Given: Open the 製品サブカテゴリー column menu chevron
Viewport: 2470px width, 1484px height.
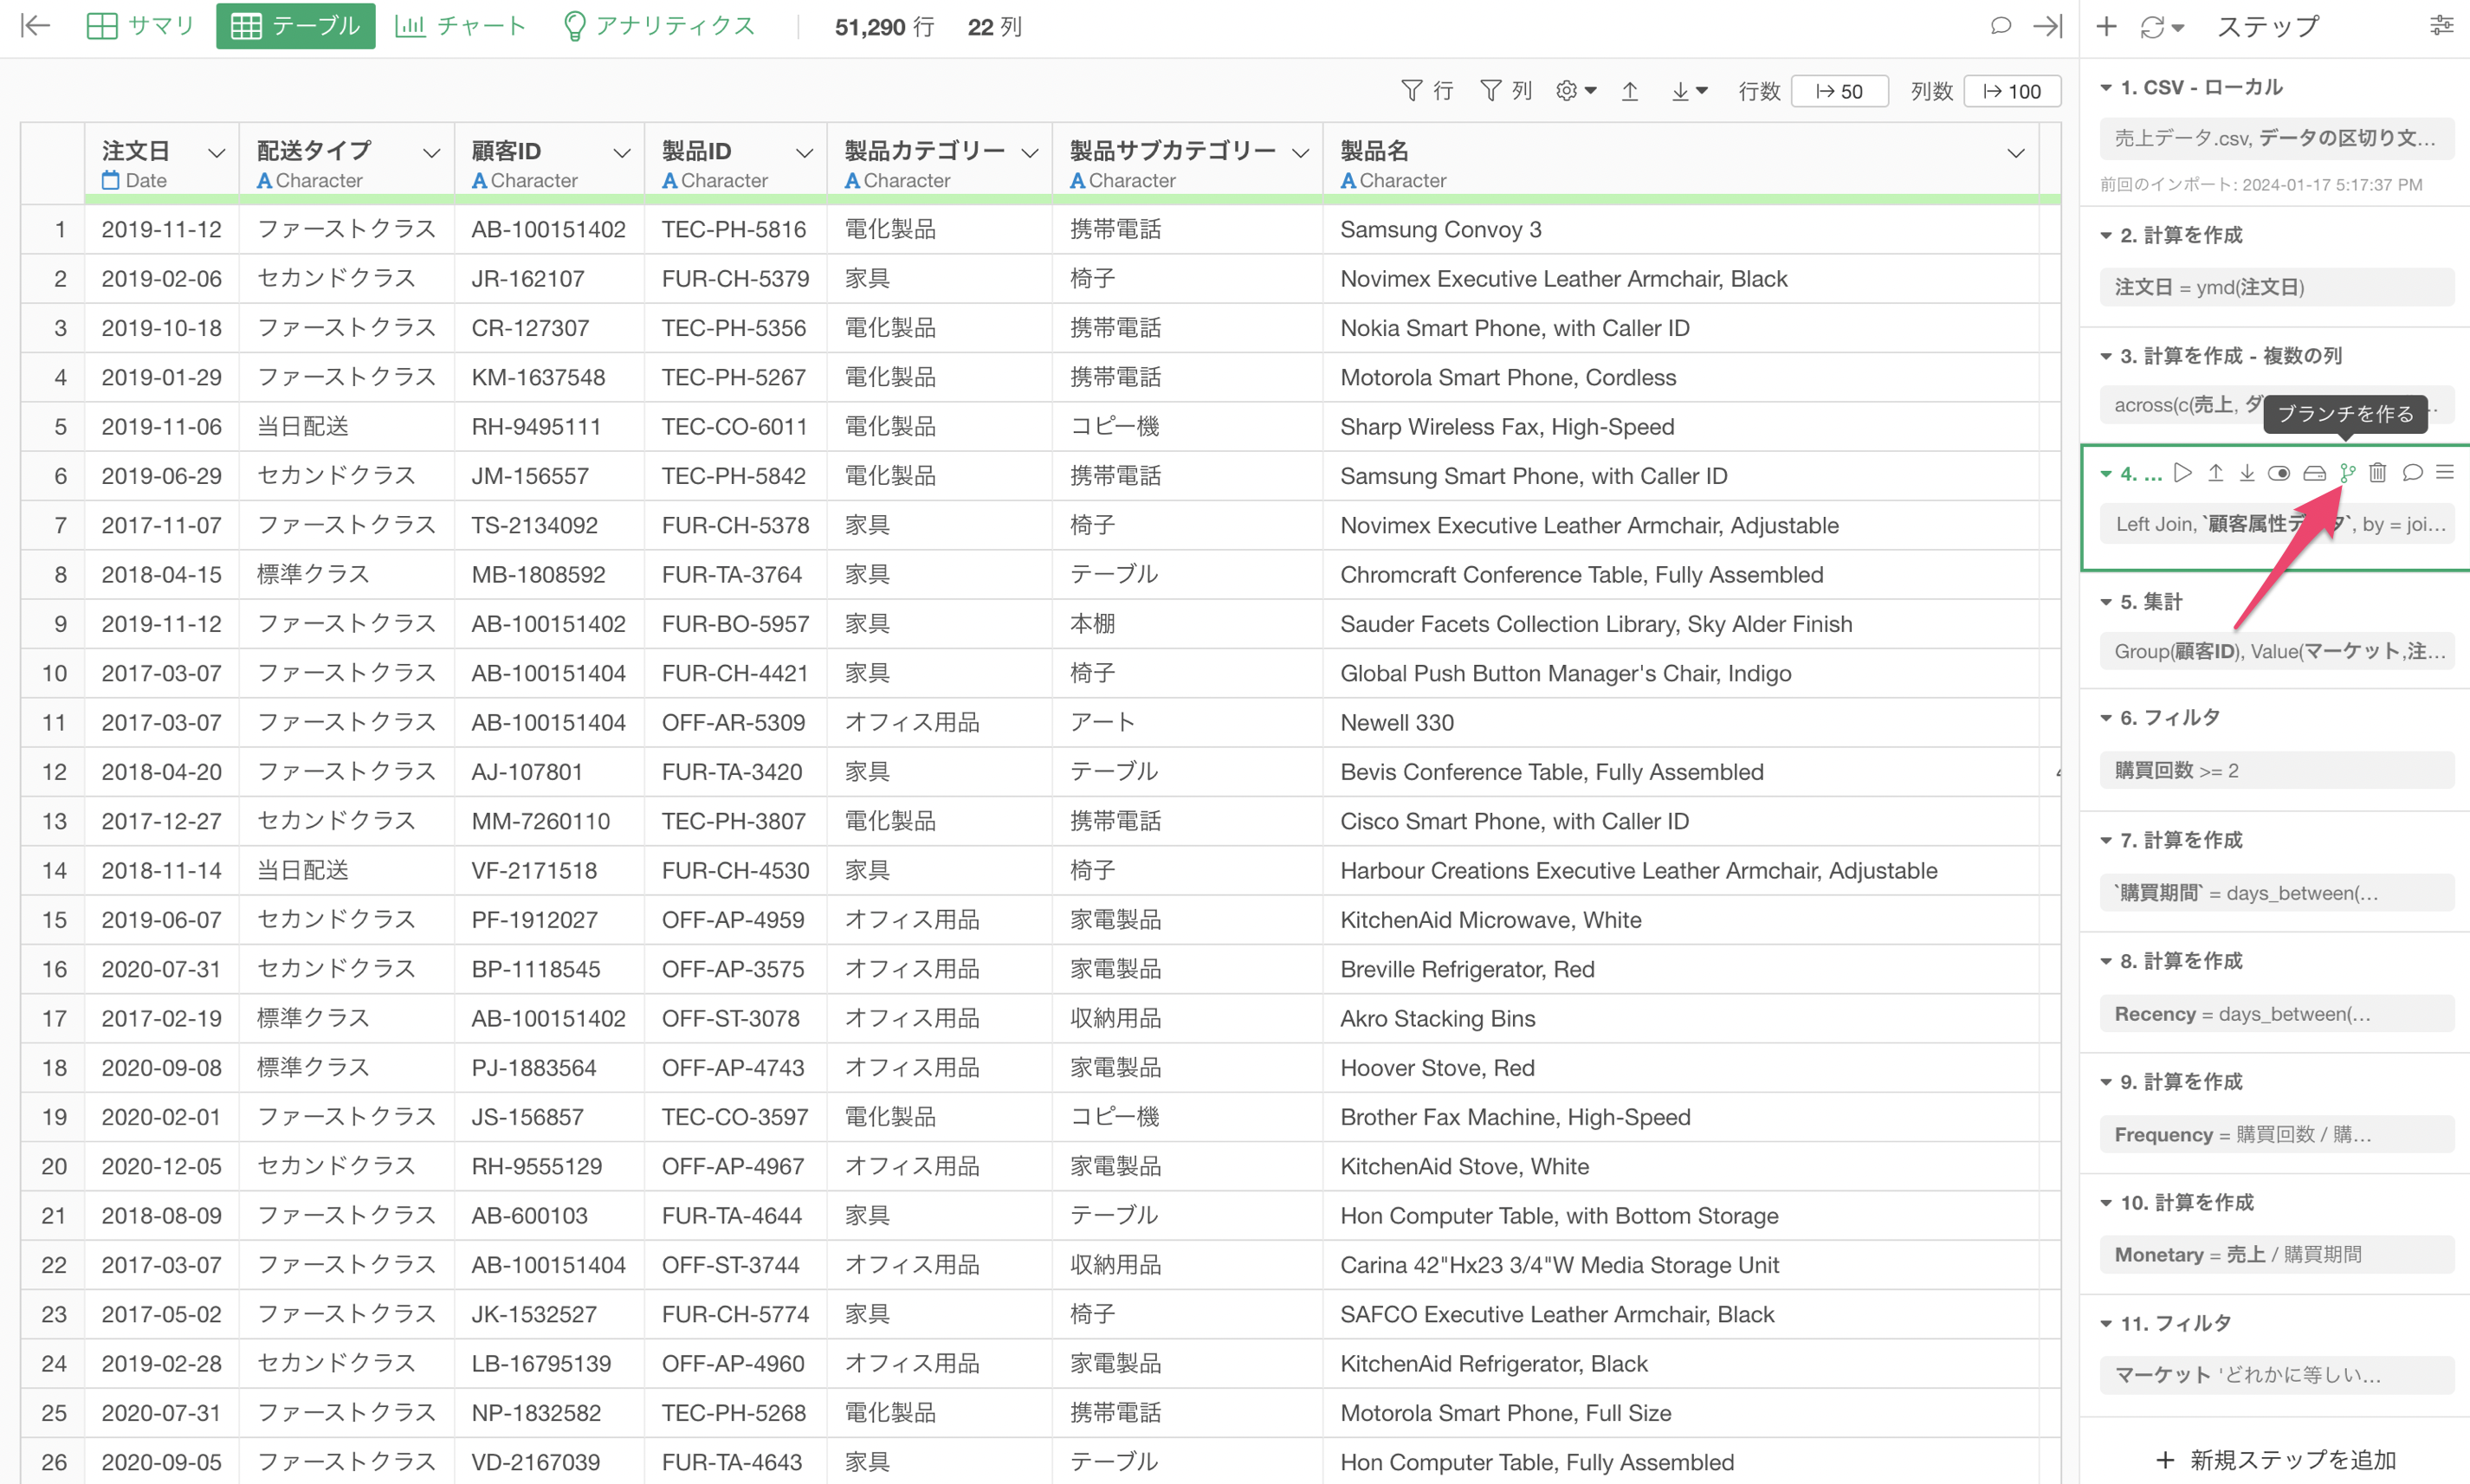Looking at the screenshot, I should [1300, 153].
